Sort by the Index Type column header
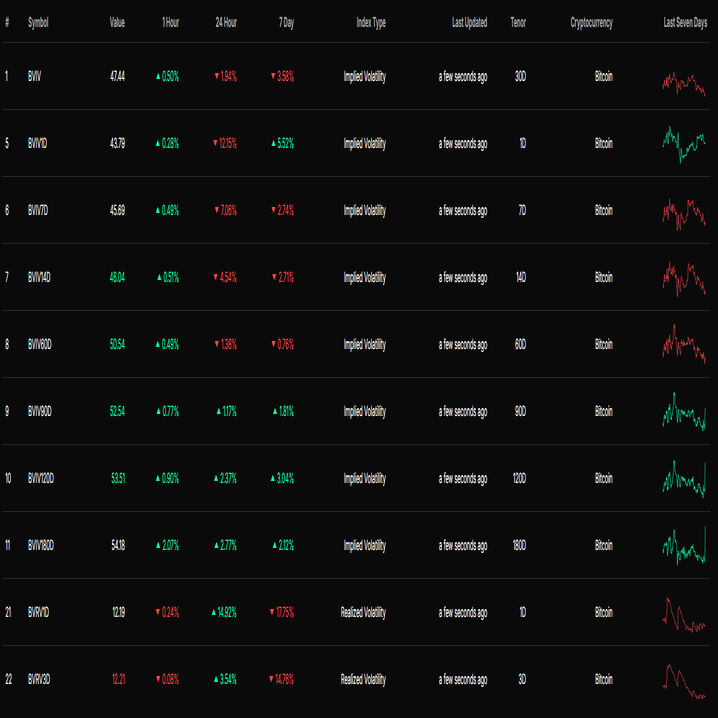Viewport: 718px width, 718px height. click(x=371, y=22)
